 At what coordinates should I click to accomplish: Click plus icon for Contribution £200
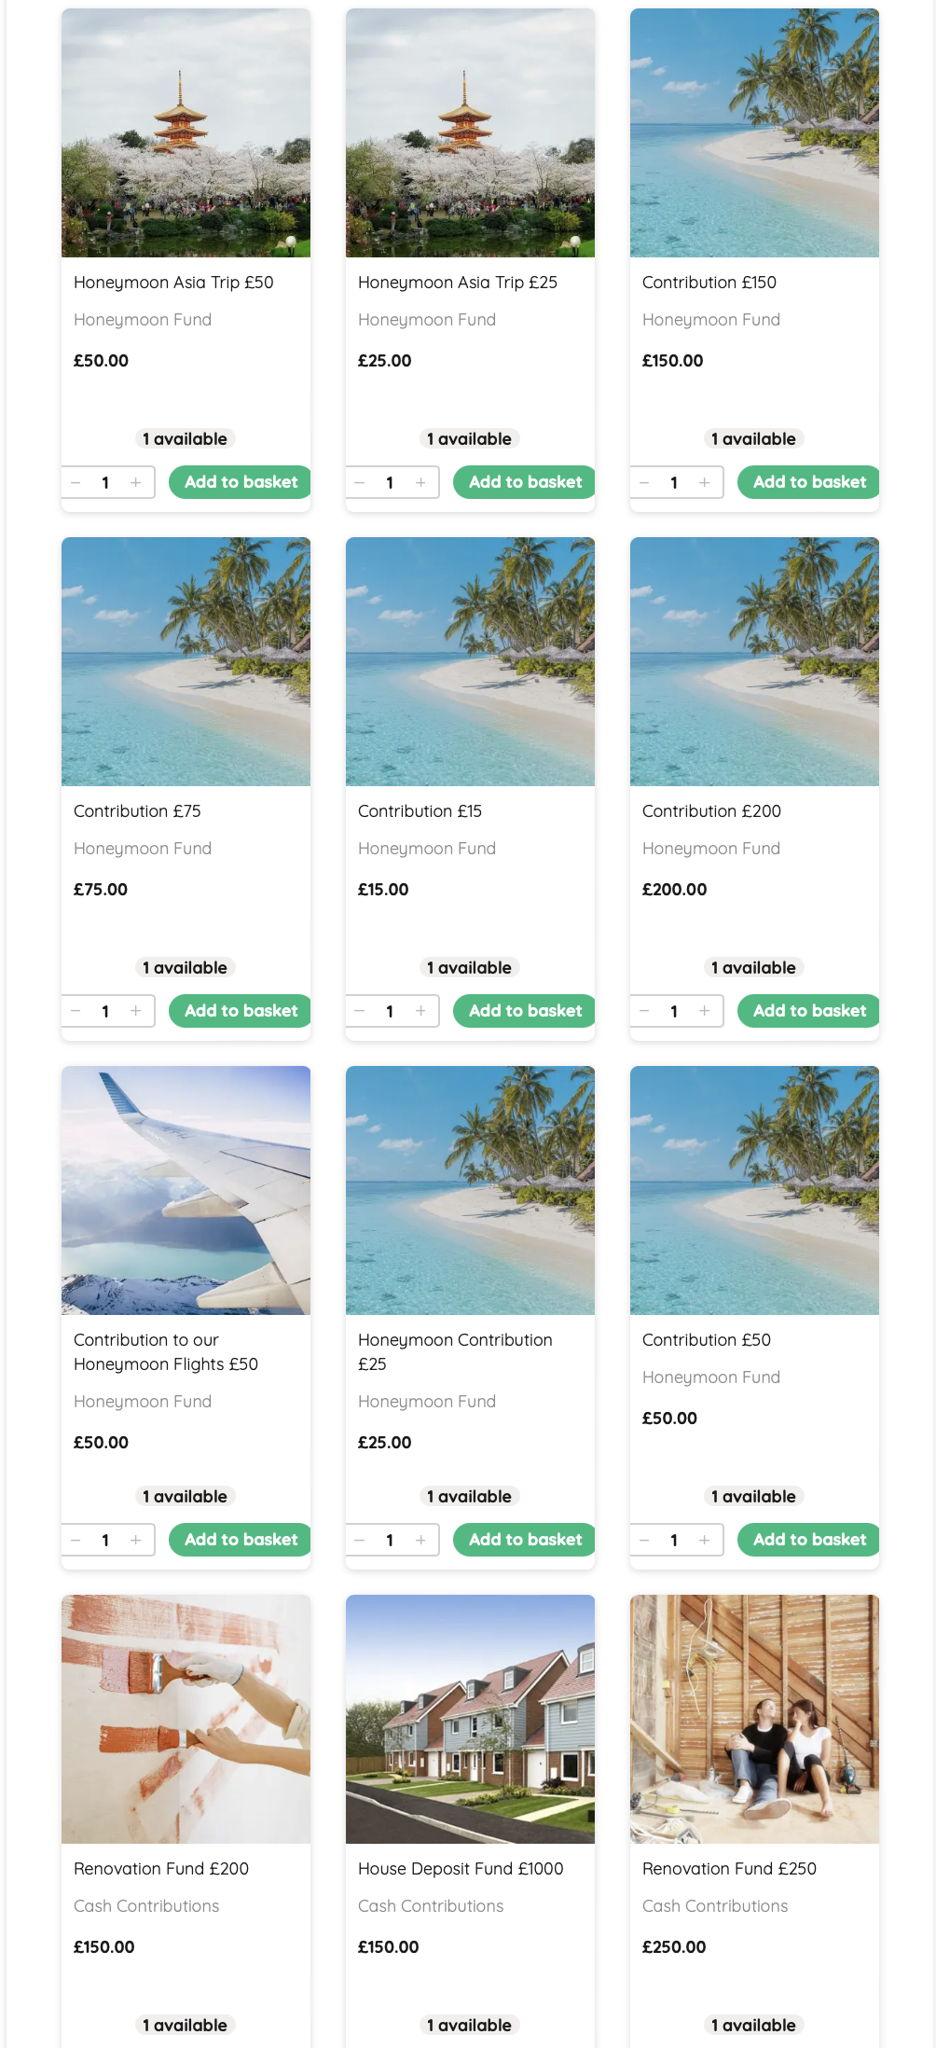(x=704, y=1011)
